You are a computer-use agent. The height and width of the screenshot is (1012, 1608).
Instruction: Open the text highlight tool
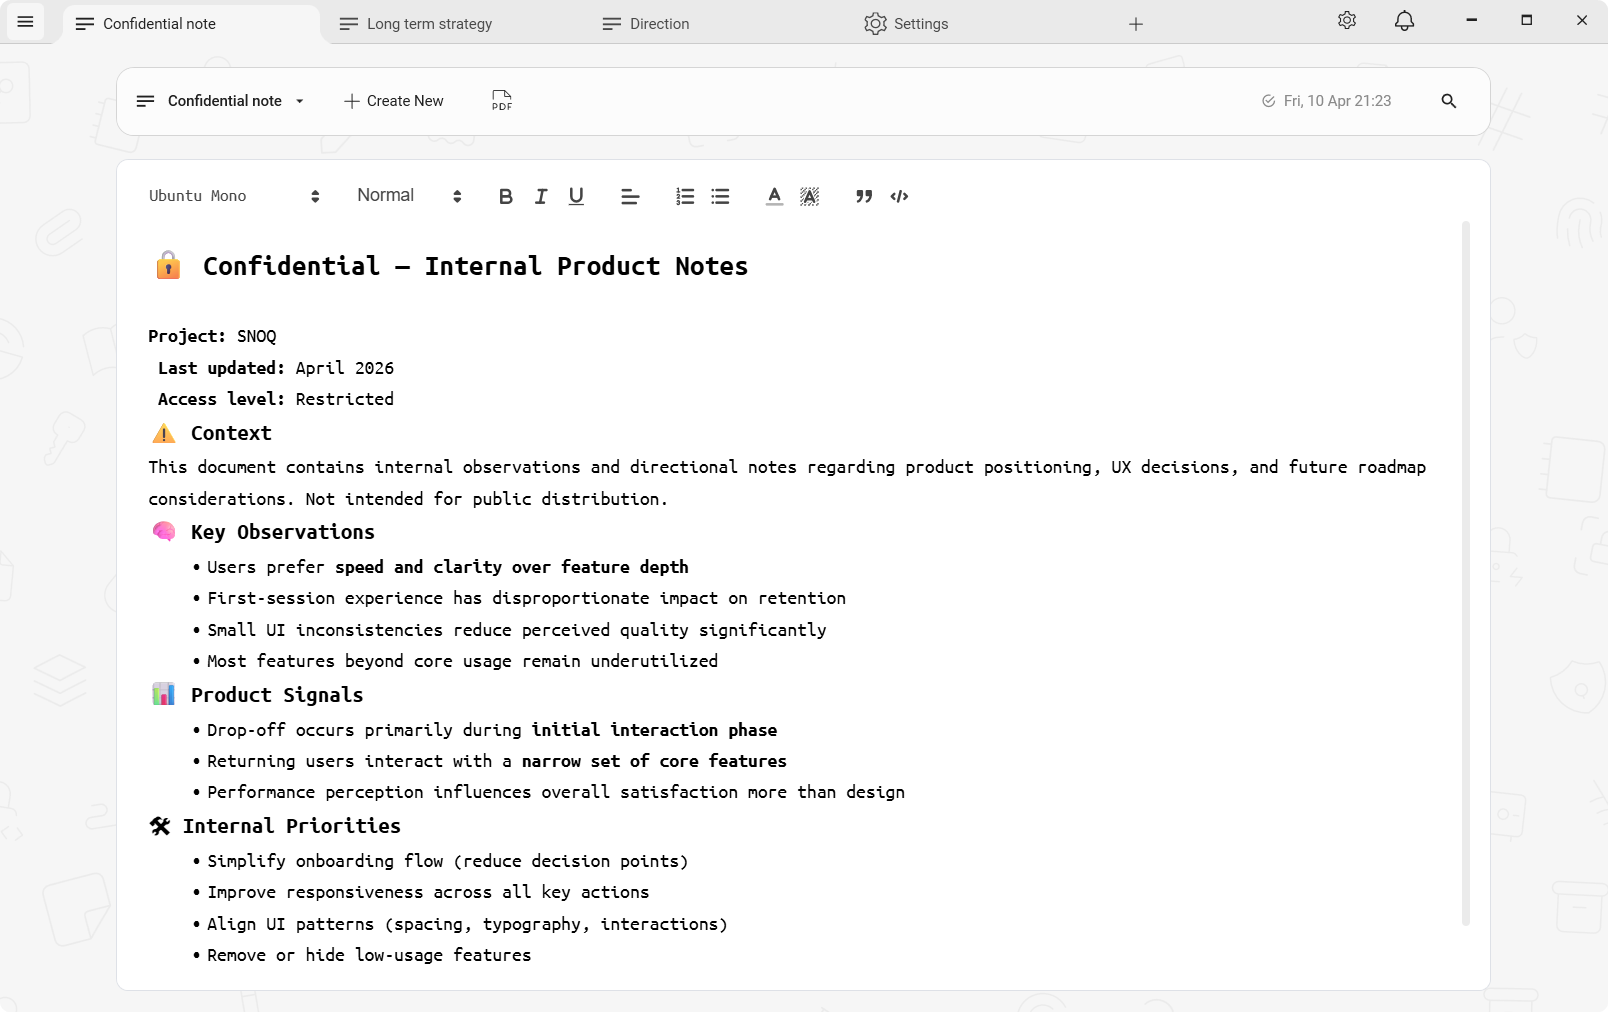[x=809, y=196]
